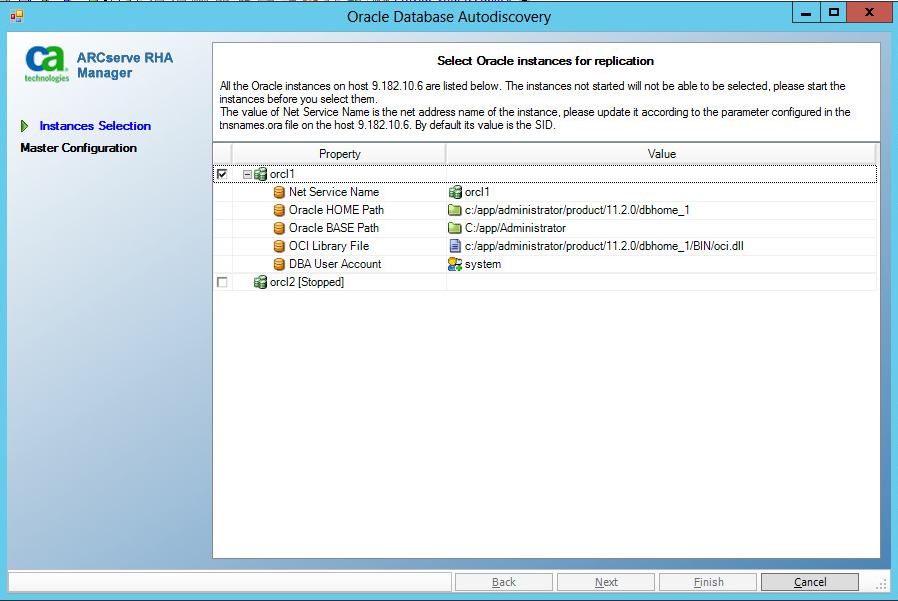Click the Property column header
The width and height of the screenshot is (898, 601).
click(x=339, y=154)
